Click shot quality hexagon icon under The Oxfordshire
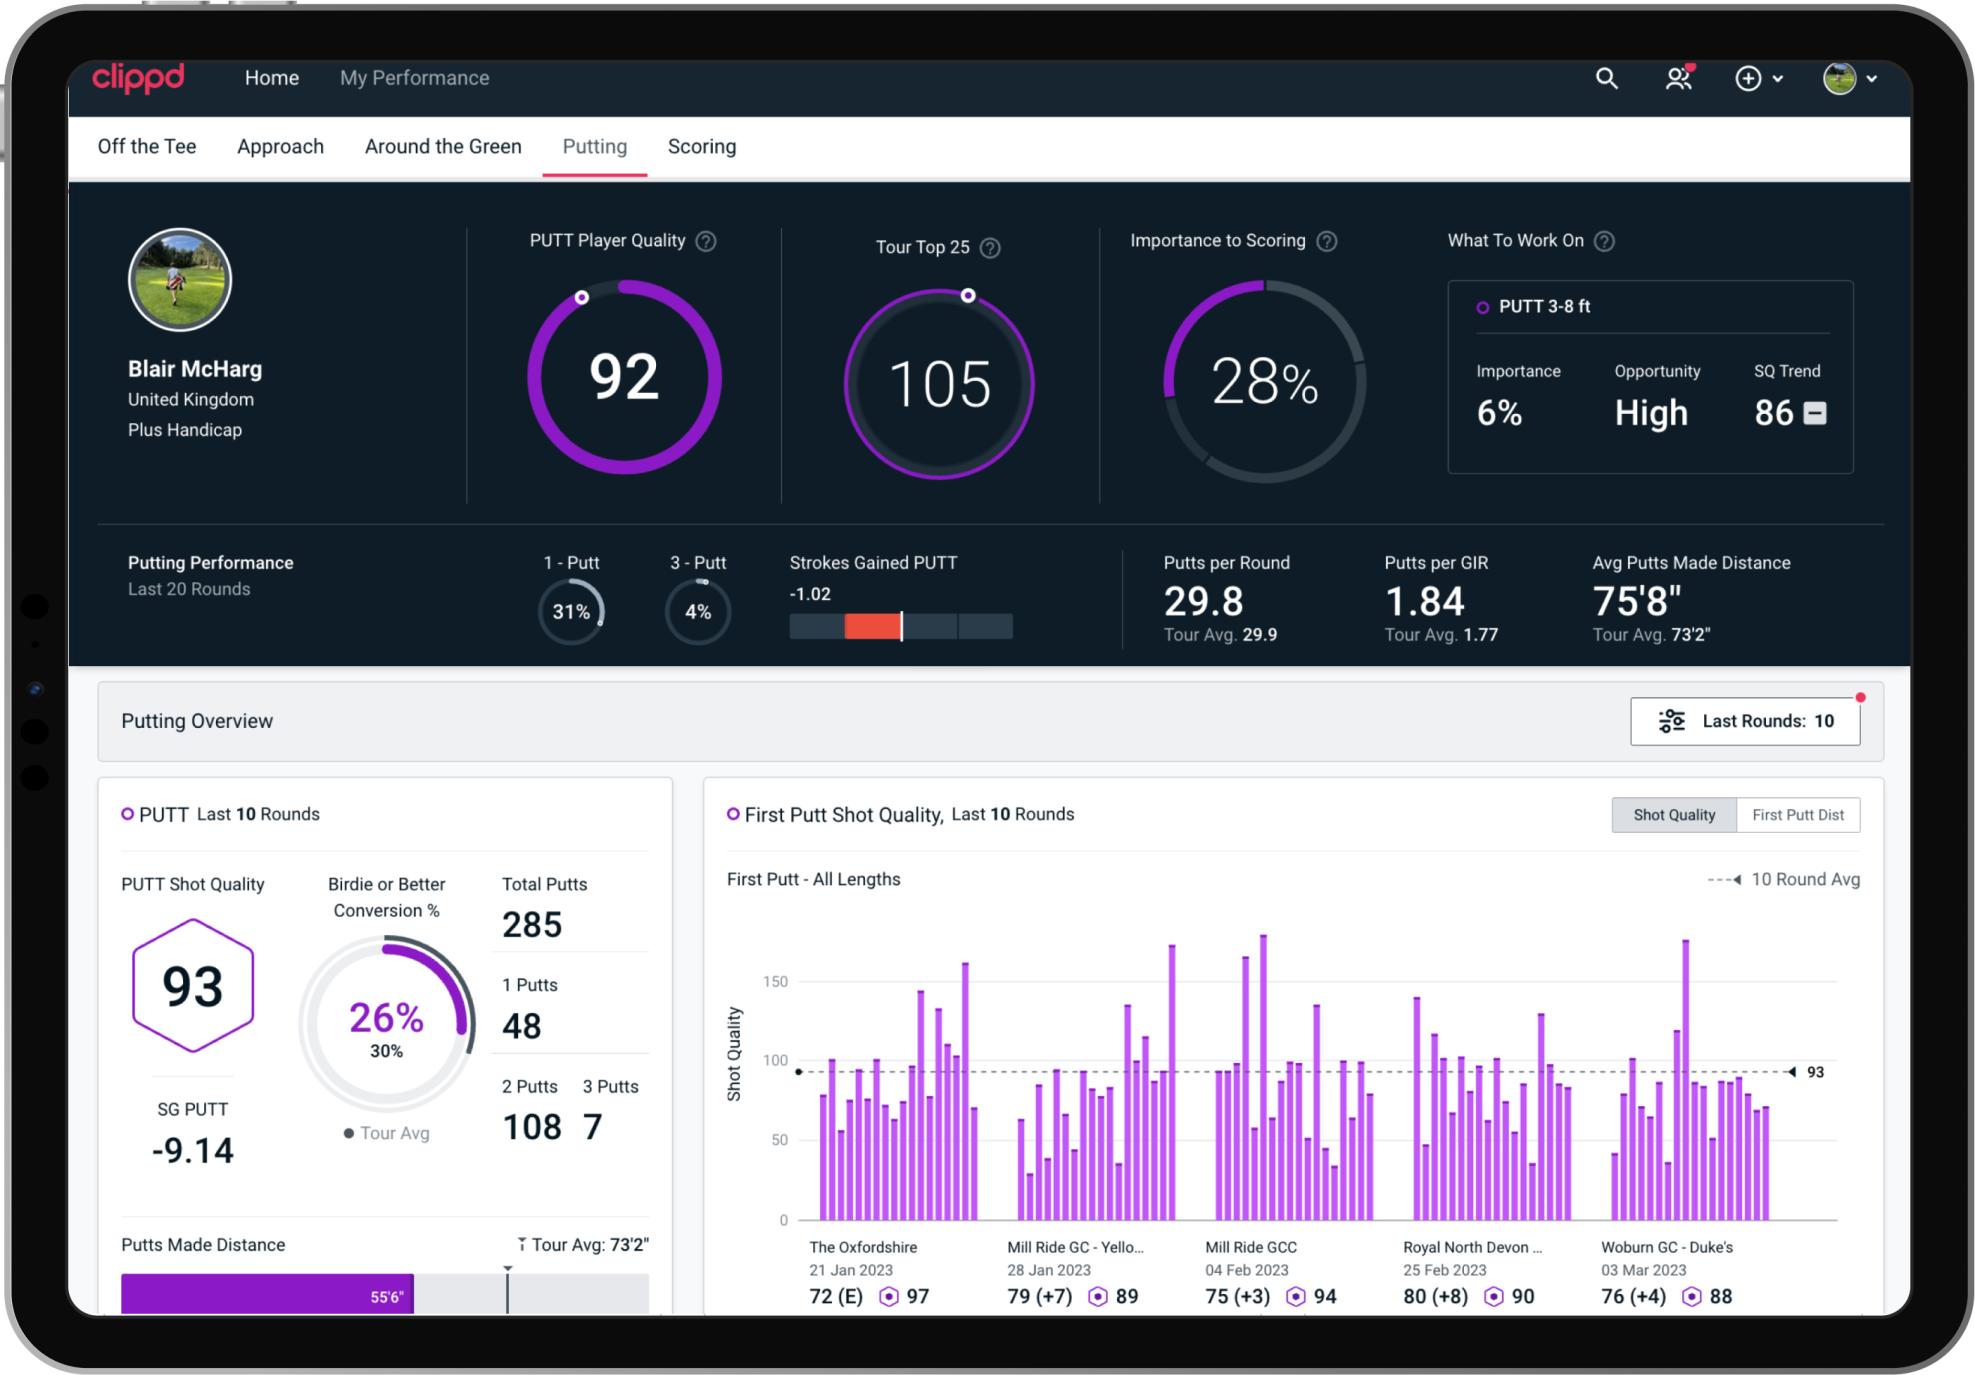 888,1297
